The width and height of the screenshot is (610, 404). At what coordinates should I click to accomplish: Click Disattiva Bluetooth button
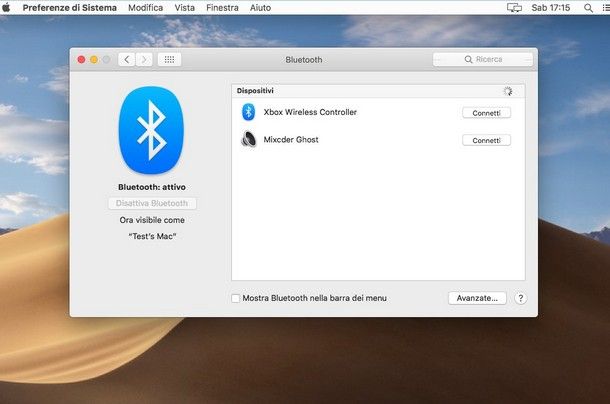click(x=152, y=203)
